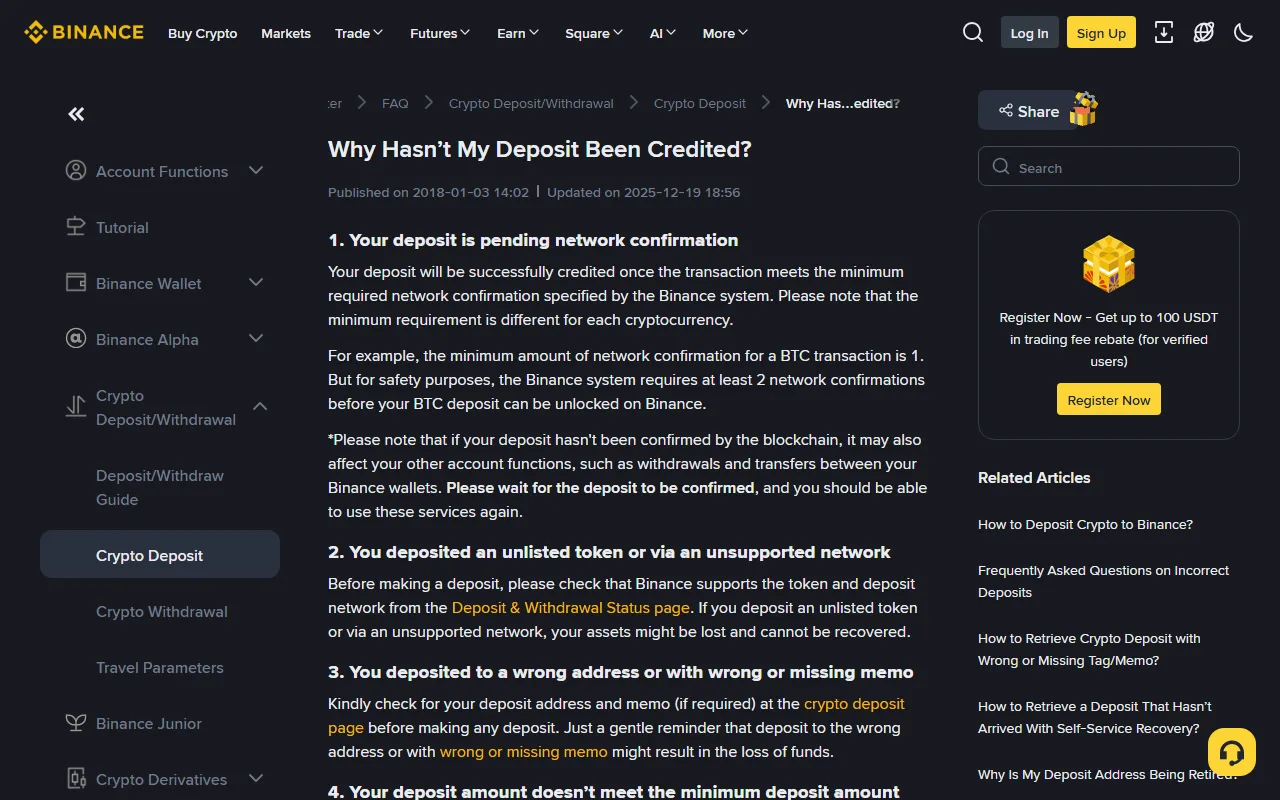Toggle dark mode moon icon
This screenshot has width=1280, height=800.
pos(1244,32)
